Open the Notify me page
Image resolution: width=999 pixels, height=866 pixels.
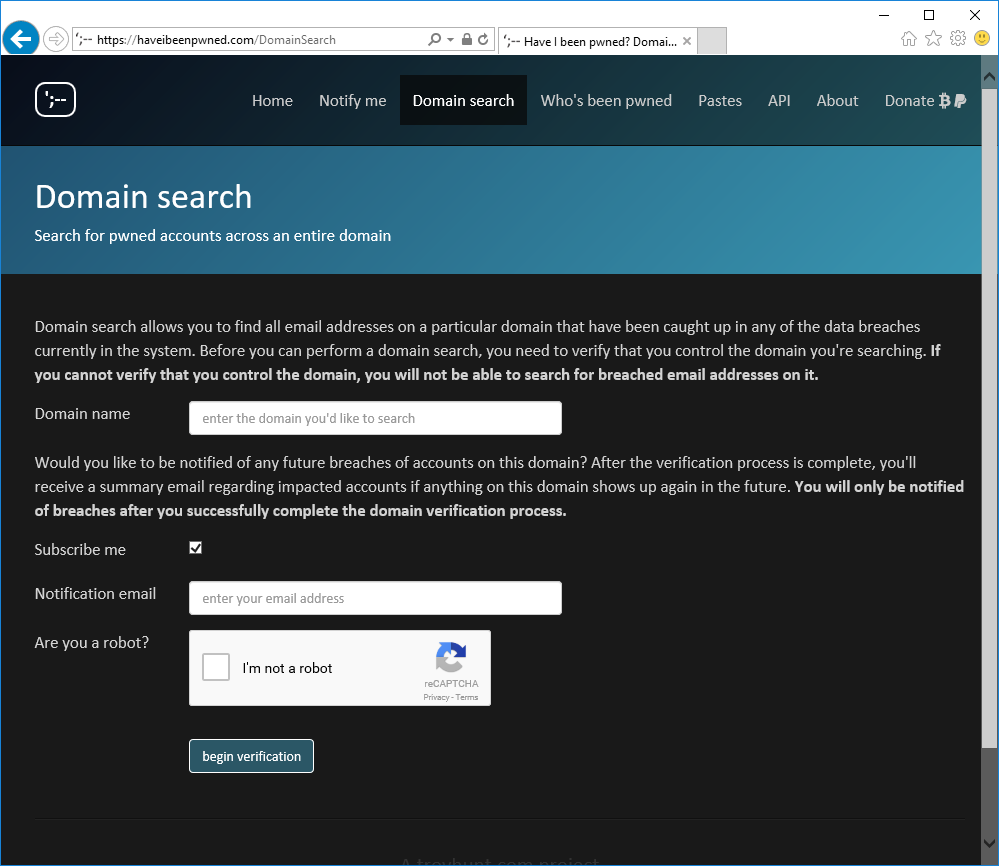352,101
